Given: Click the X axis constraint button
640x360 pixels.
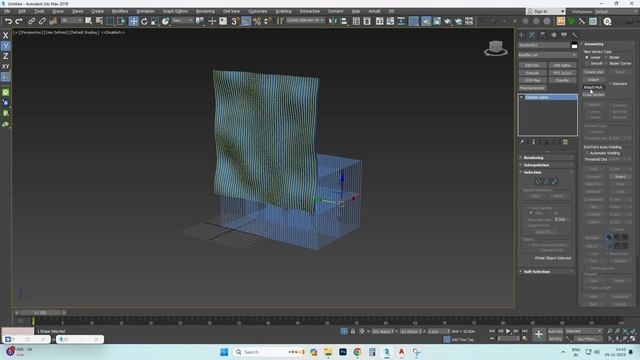Looking at the screenshot, I should (x=5, y=36).
